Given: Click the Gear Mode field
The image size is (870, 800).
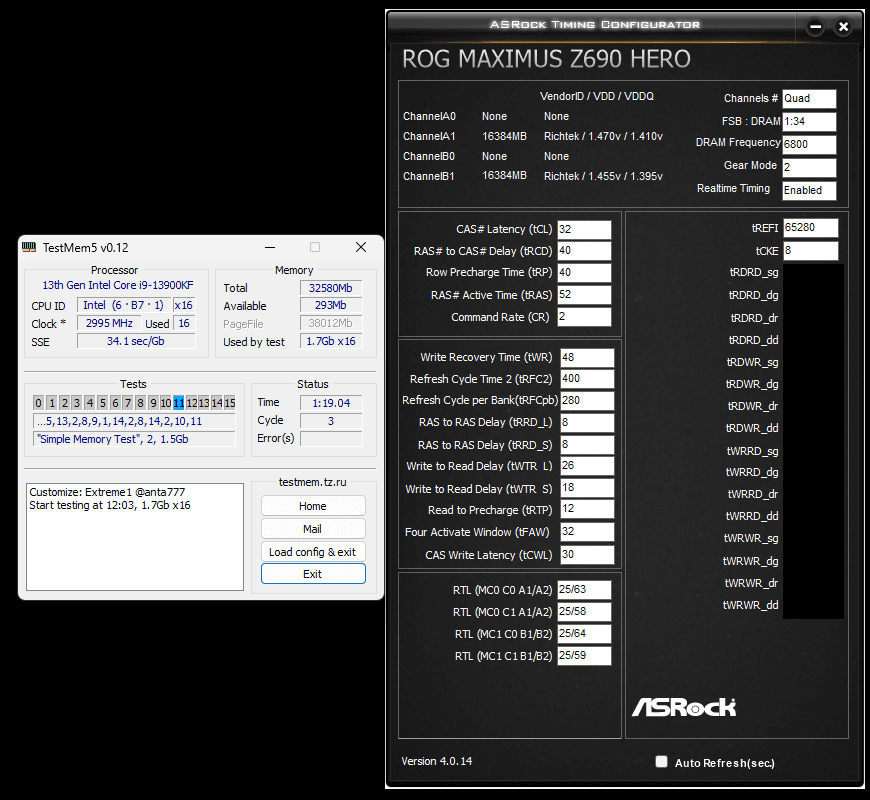Looking at the screenshot, I should coord(809,167).
